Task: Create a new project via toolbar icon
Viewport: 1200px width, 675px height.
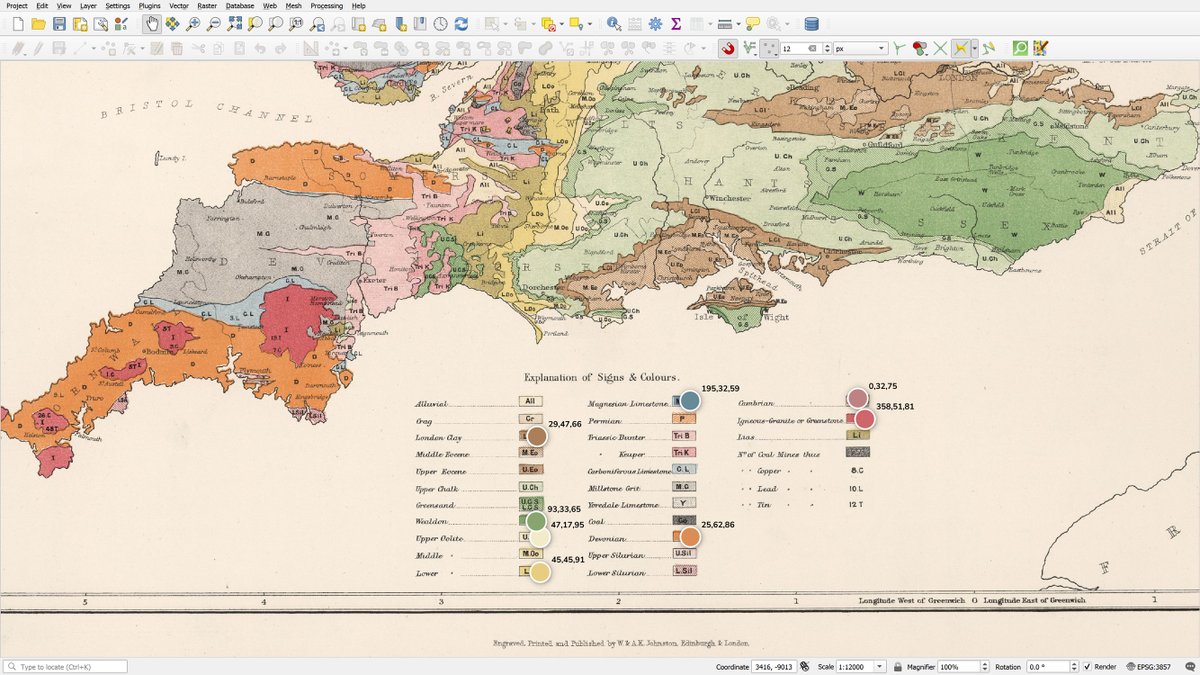Action: (17, 23)
